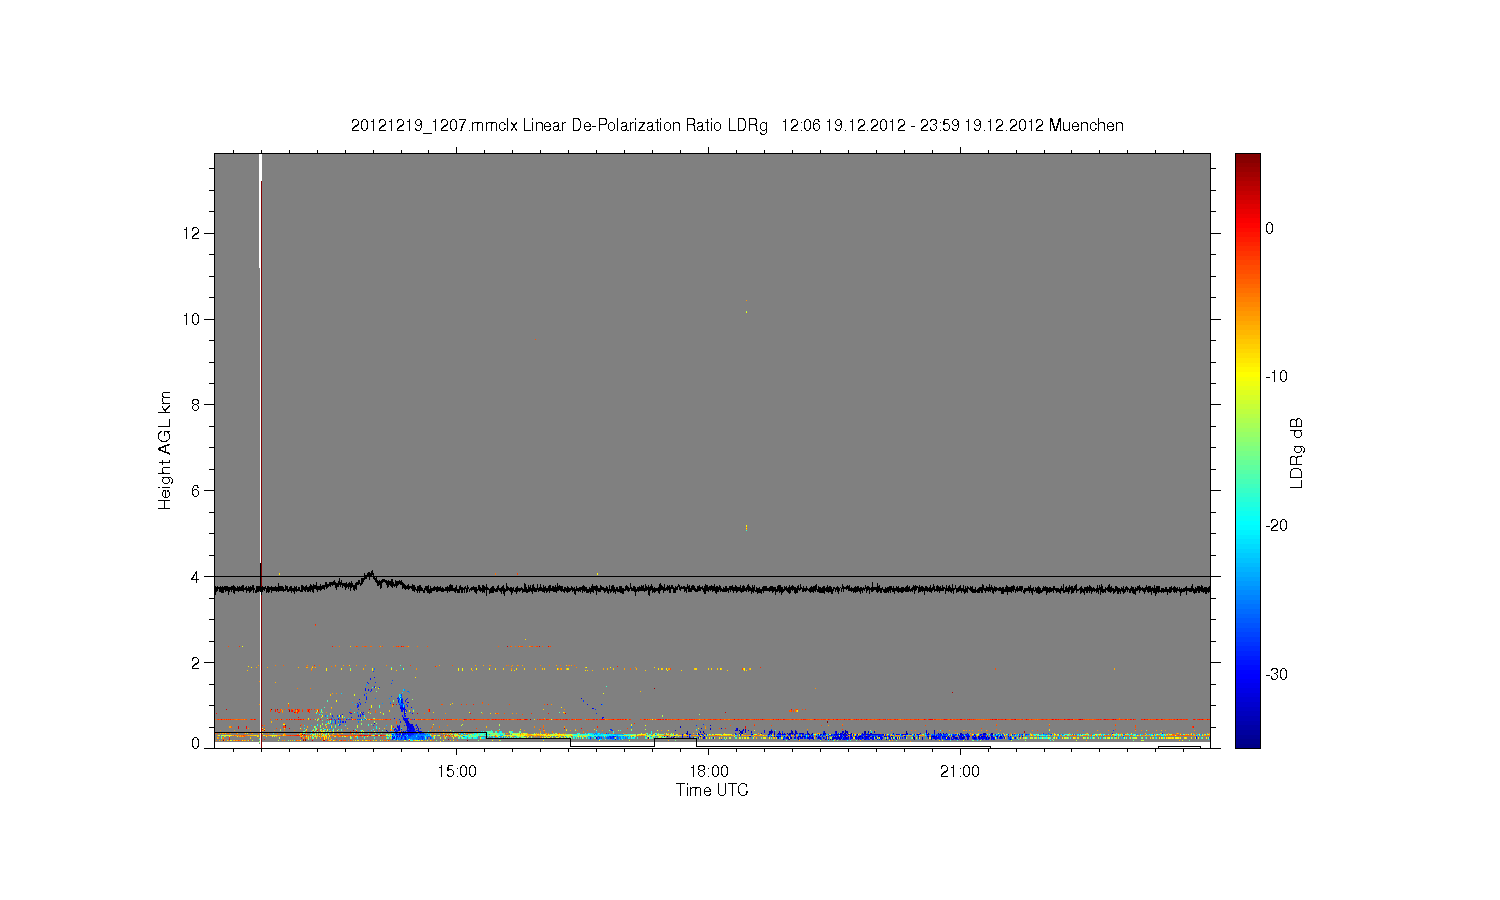Click the 18:00 time tick label
This screenshot has height=900, width=1500.
click(x=709, y=771)
